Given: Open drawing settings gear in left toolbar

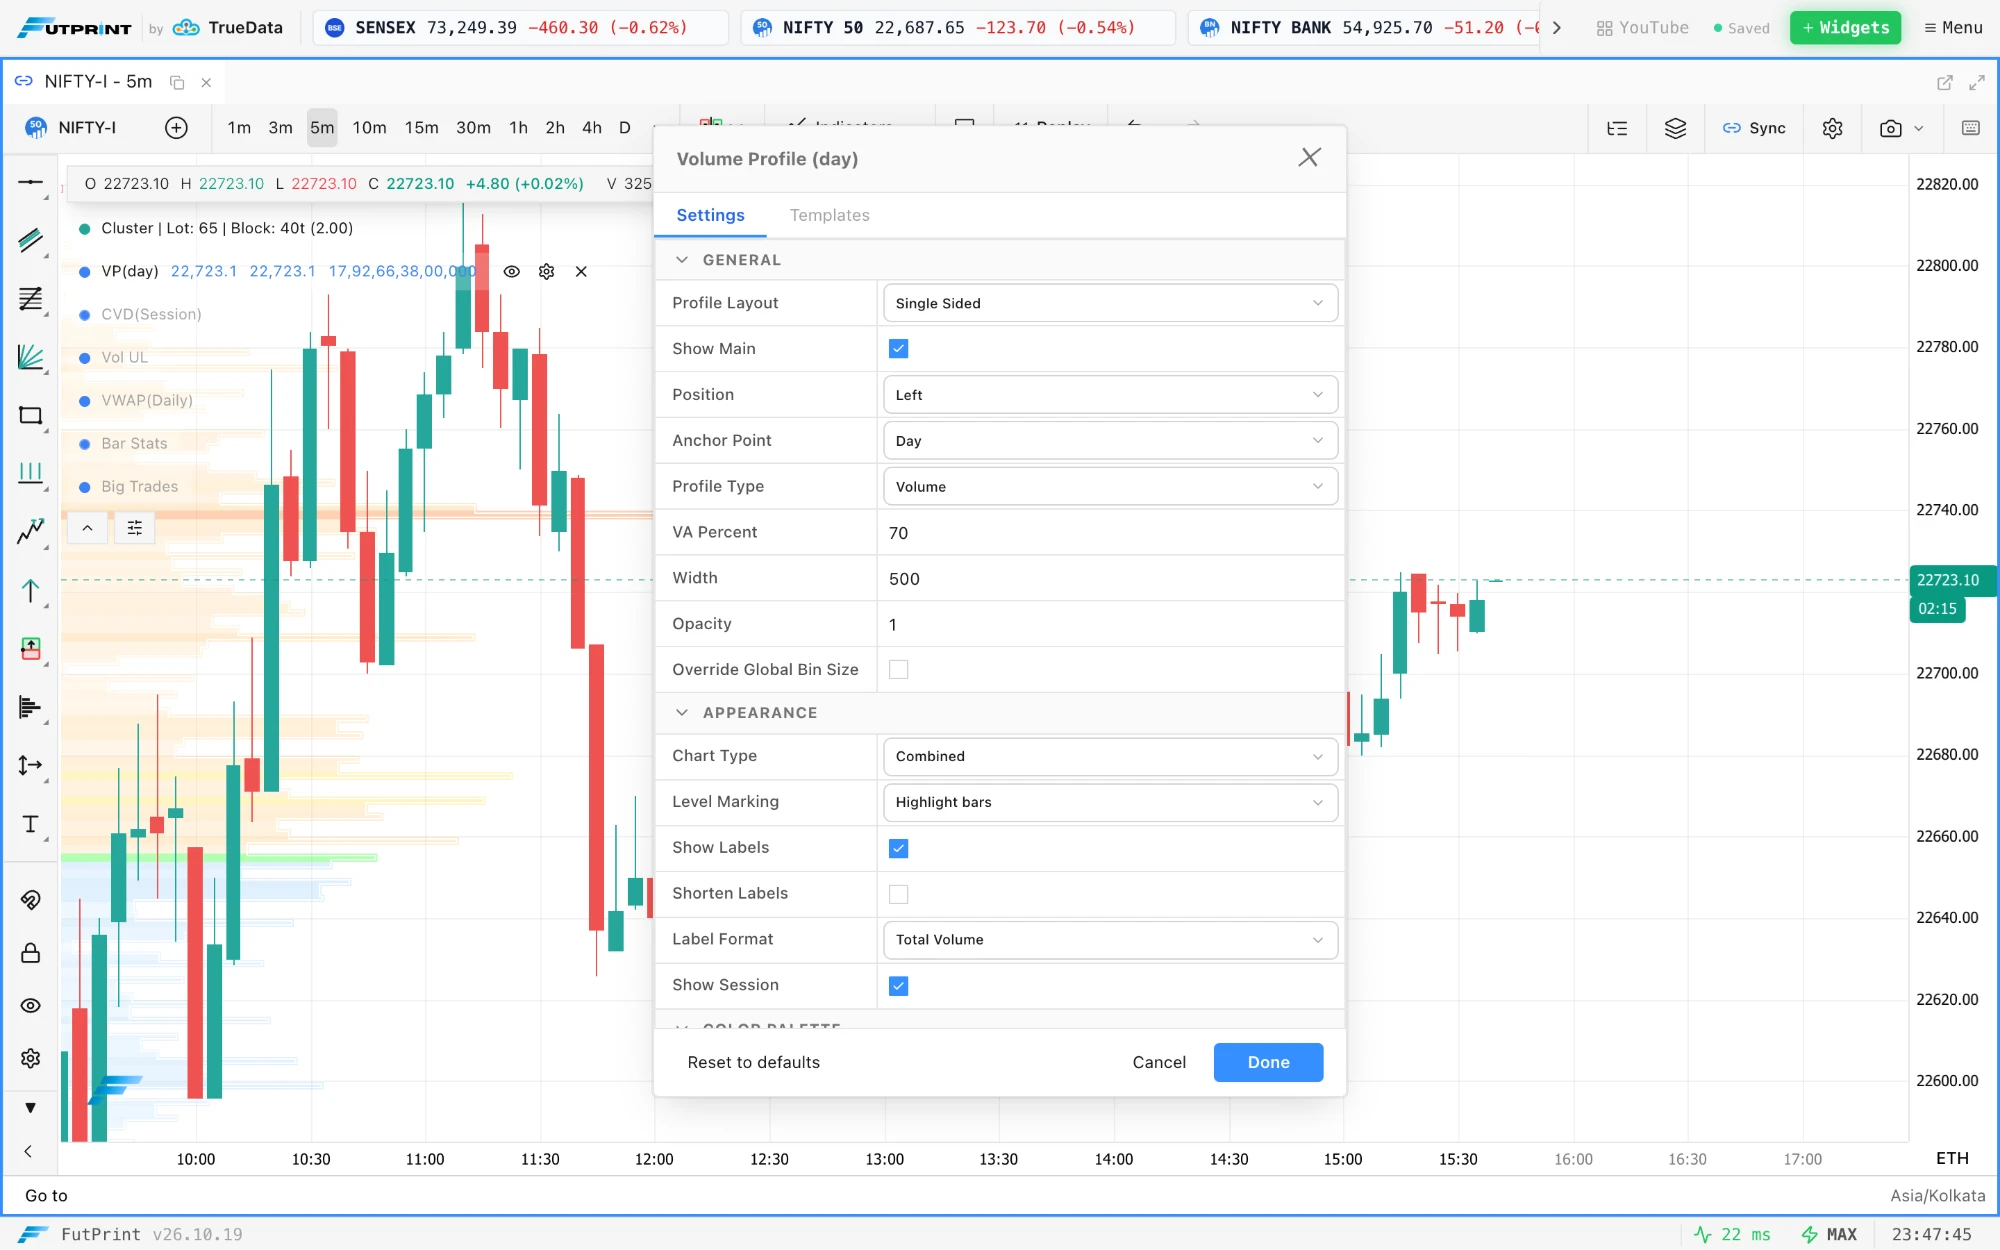Looking at the screenshot, I should (x=31, y=1058).
